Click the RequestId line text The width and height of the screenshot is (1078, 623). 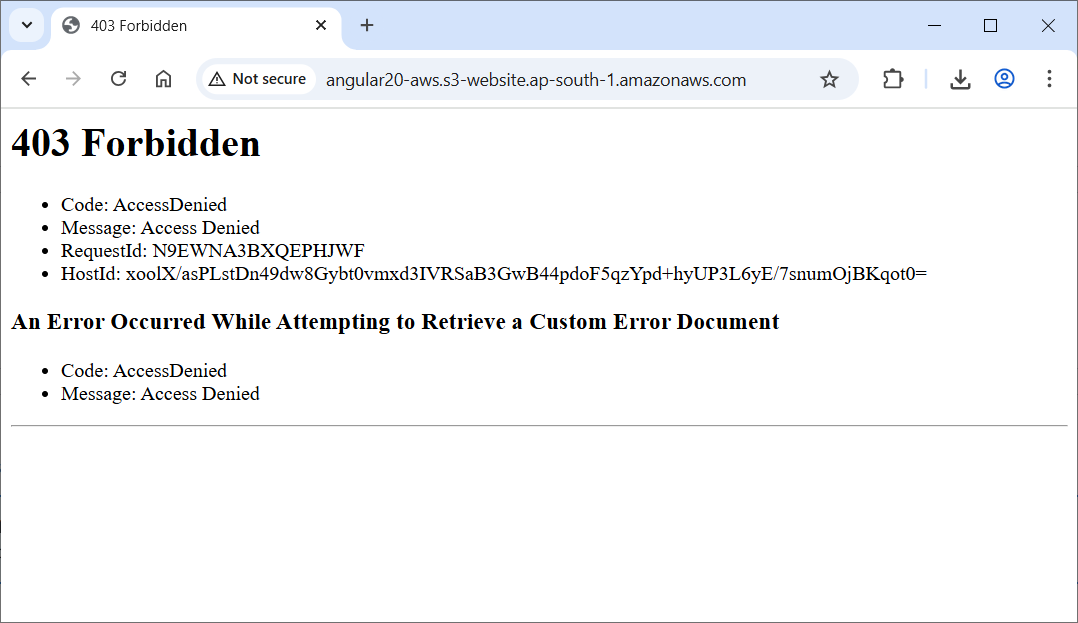(x=212, y=250)
